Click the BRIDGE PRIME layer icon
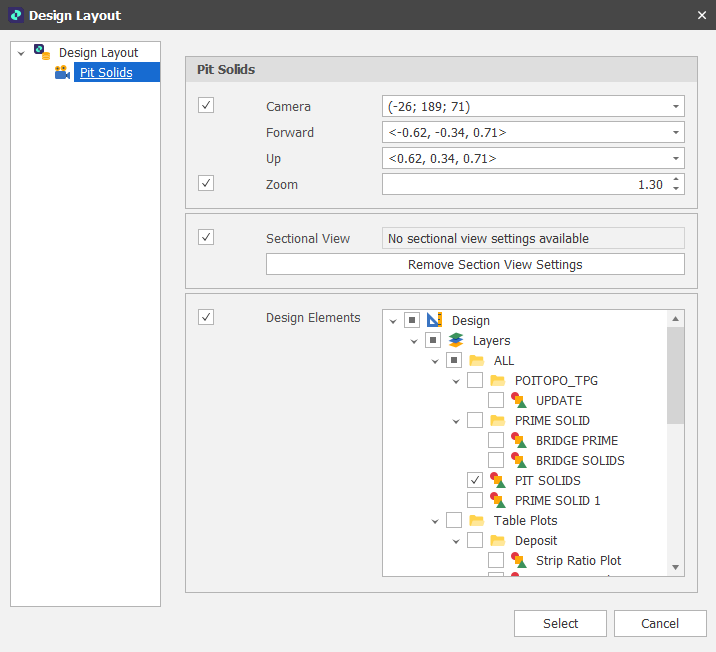The image size is (716, 652). coord(519,440)
